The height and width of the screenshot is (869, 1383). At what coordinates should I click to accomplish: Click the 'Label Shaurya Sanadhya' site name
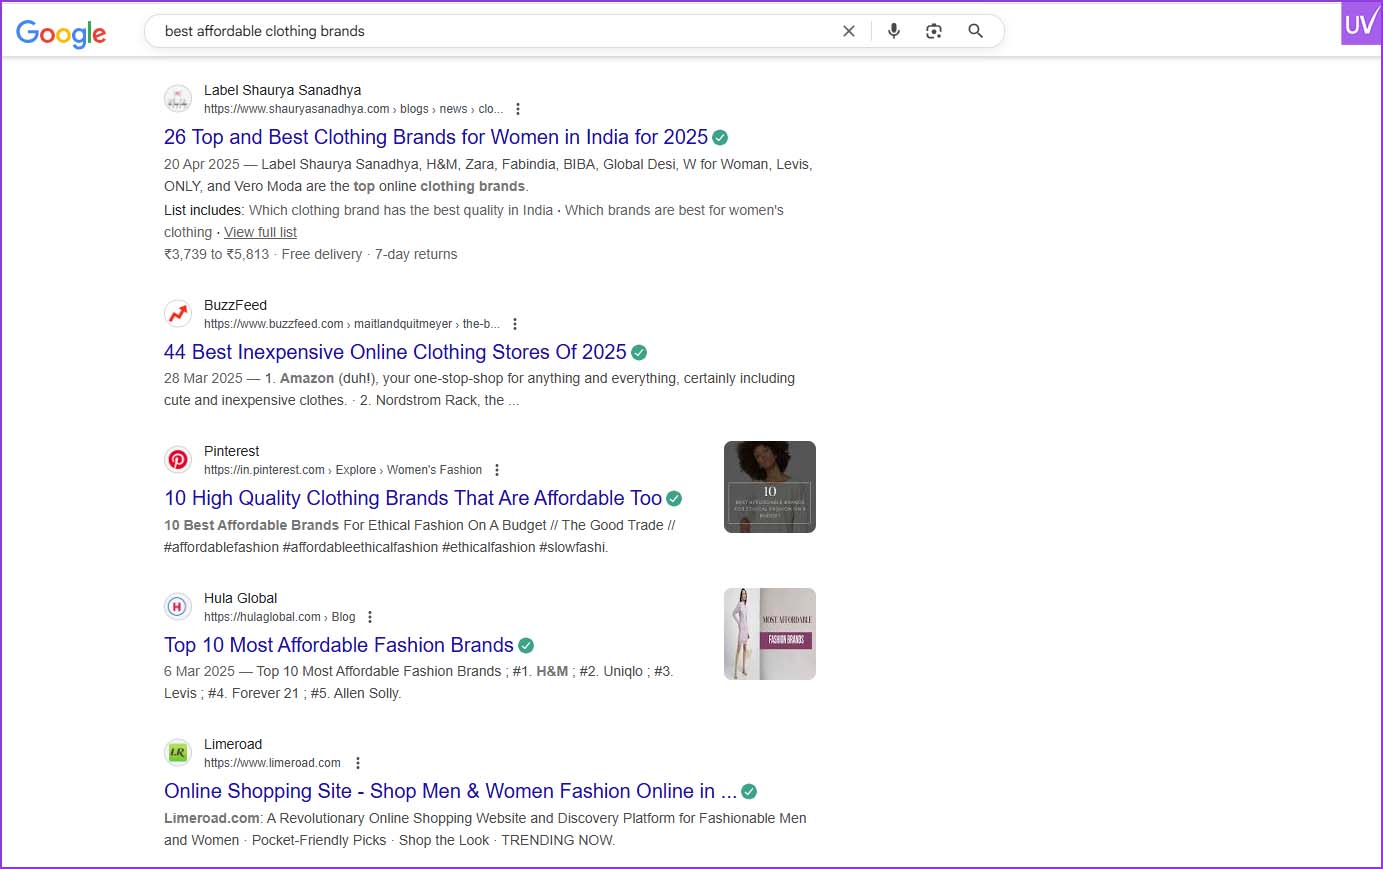(282, 90)
